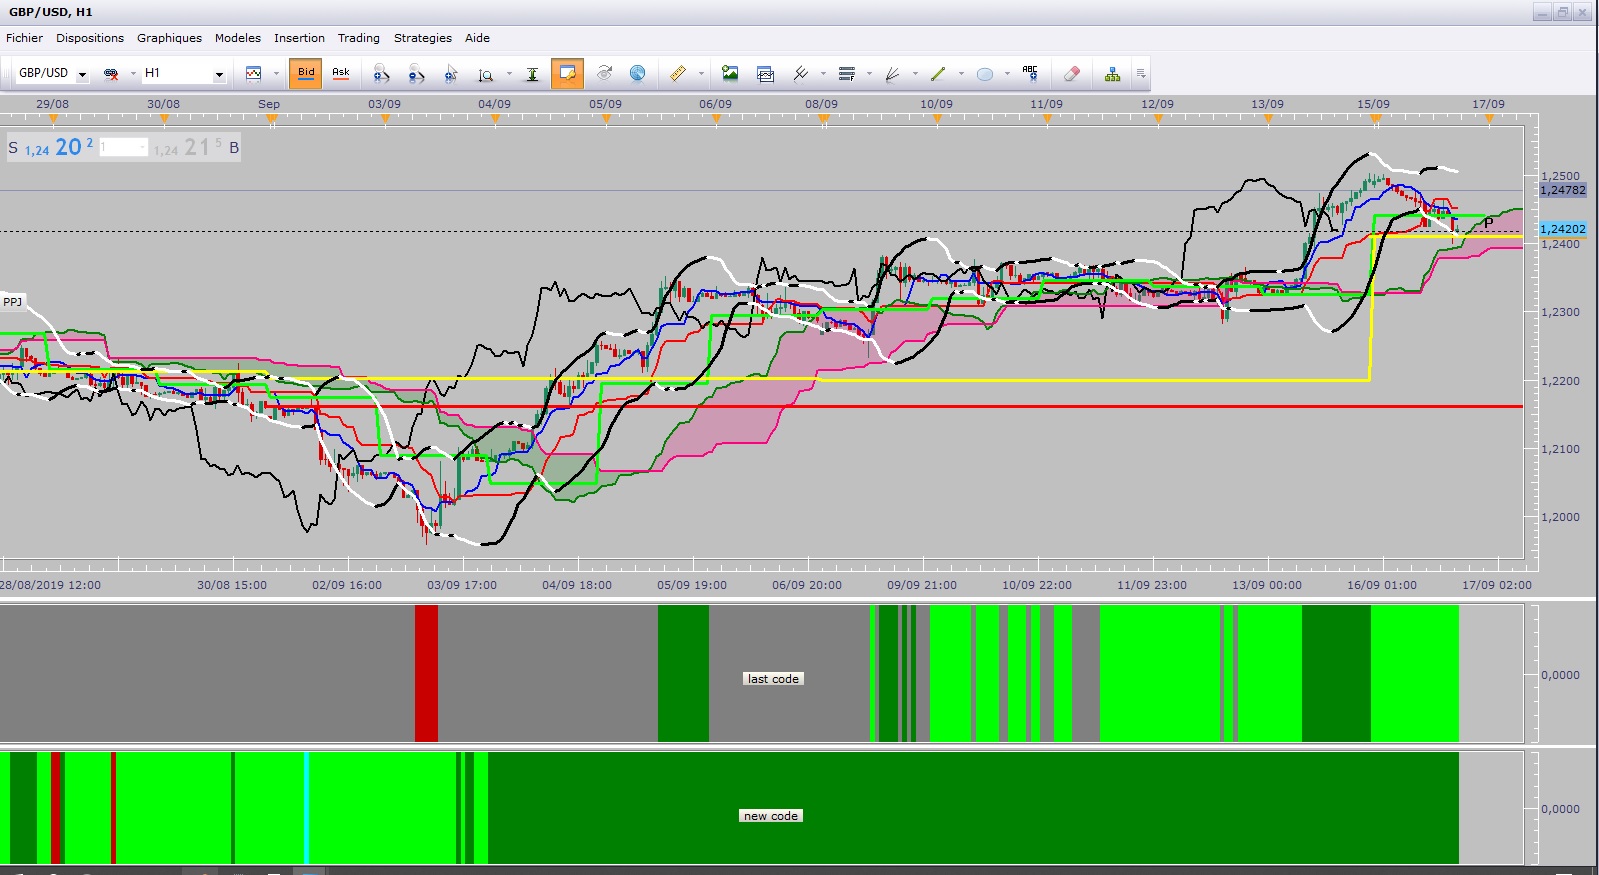The width and height of the screenshot is (1599, 875).
Task: Click the B buy price button
Action: [x=197, y=147]
